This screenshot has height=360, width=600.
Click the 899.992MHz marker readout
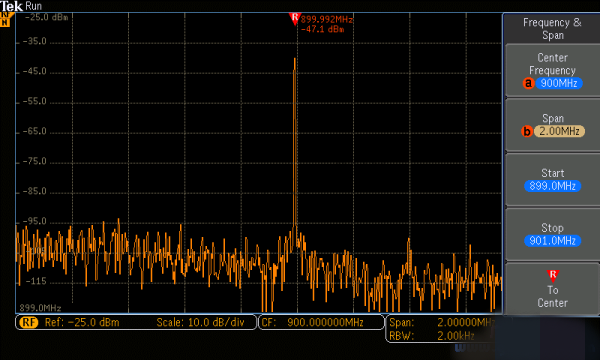pos(326,20)
